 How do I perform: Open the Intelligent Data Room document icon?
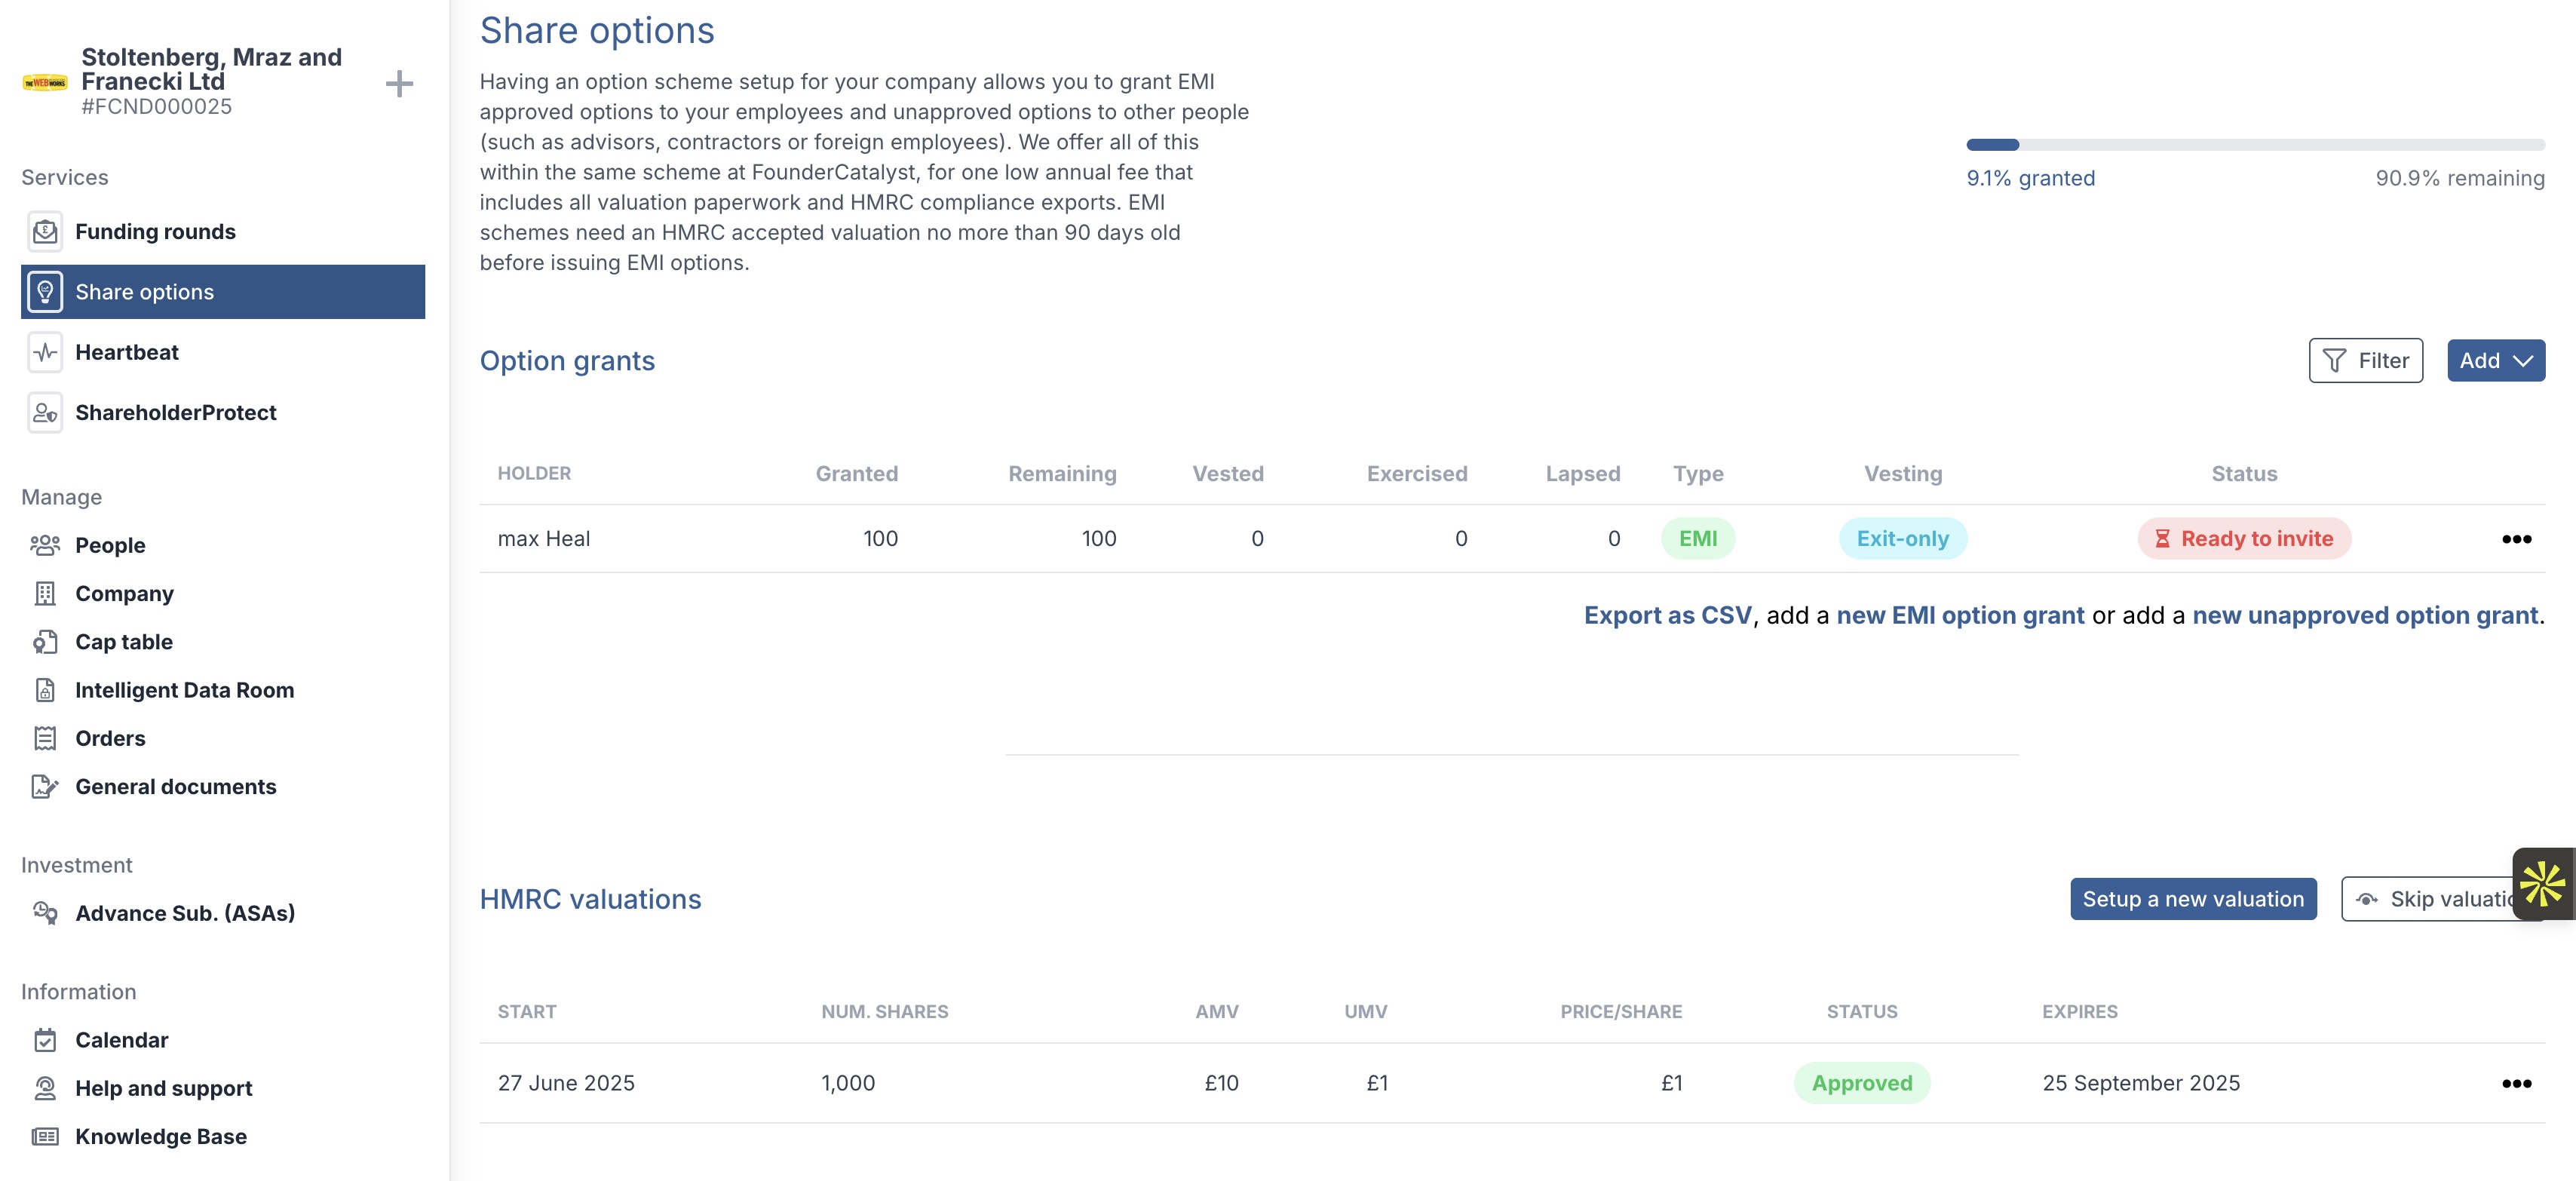[44, 690]
